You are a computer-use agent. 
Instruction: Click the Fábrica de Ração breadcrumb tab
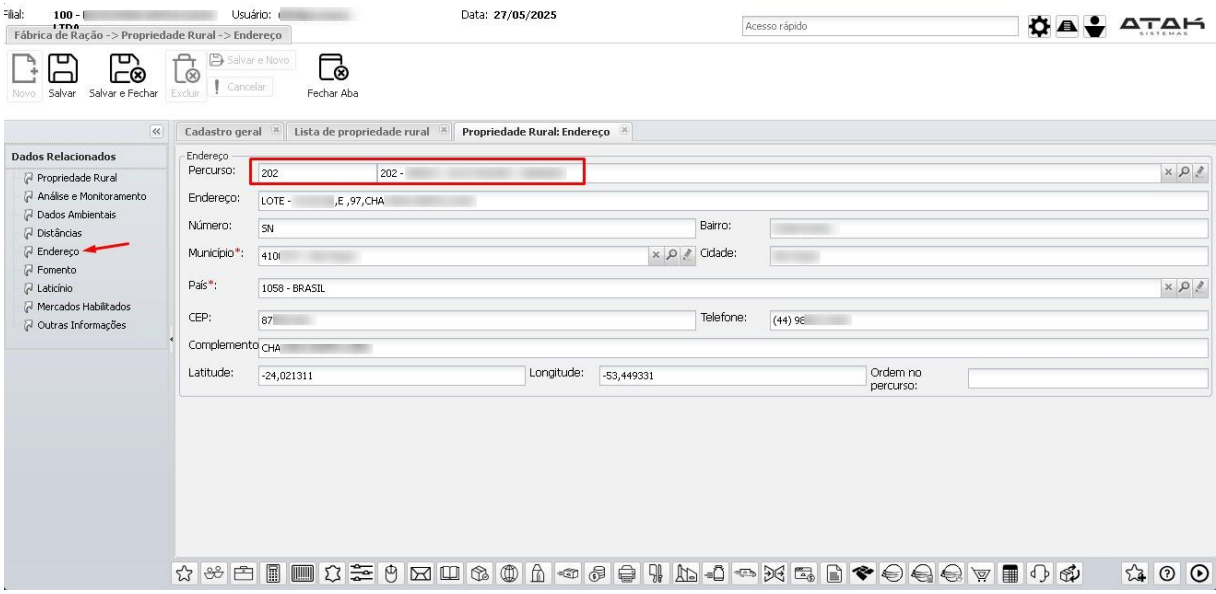[x=150, y=34]
